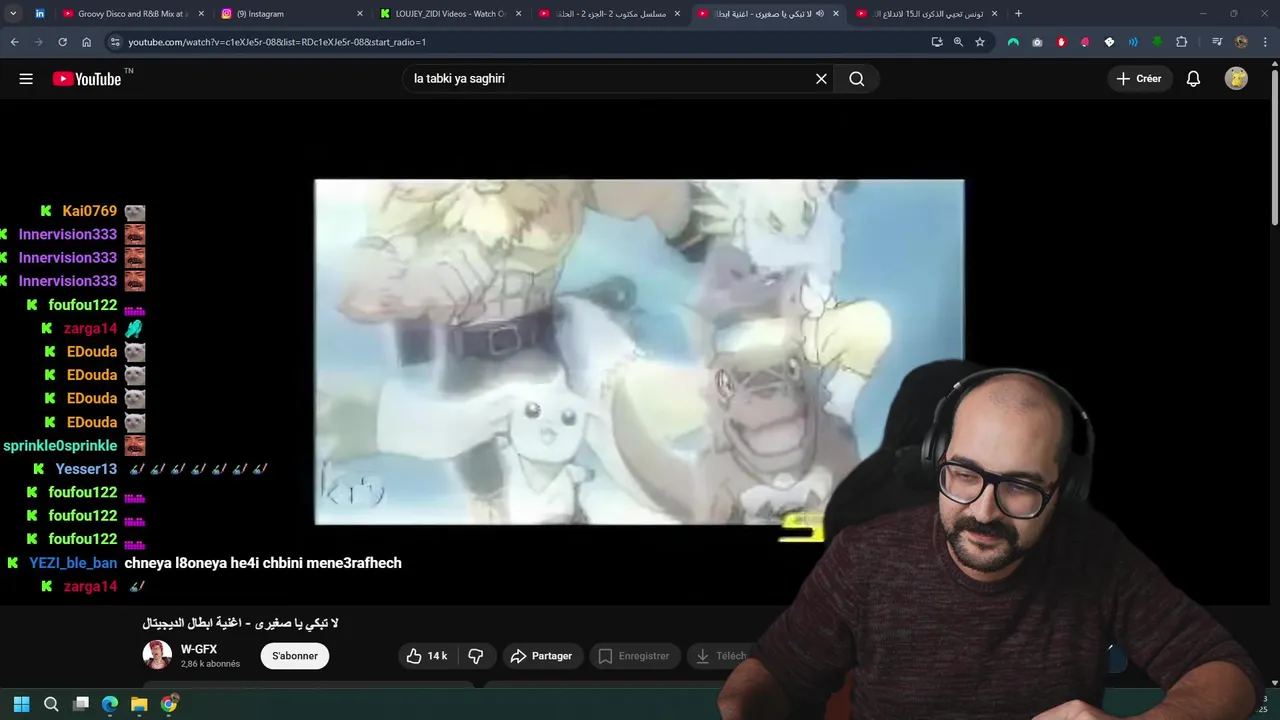Open the pink extension icon

(x=1085, y=42)
